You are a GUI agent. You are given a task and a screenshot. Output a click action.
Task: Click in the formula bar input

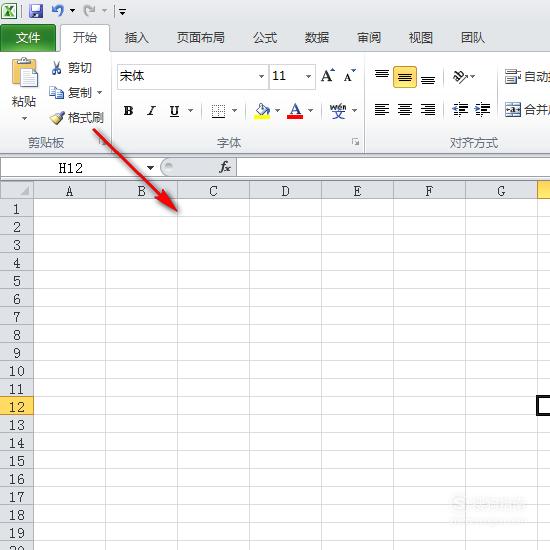[x=394, y=167]
